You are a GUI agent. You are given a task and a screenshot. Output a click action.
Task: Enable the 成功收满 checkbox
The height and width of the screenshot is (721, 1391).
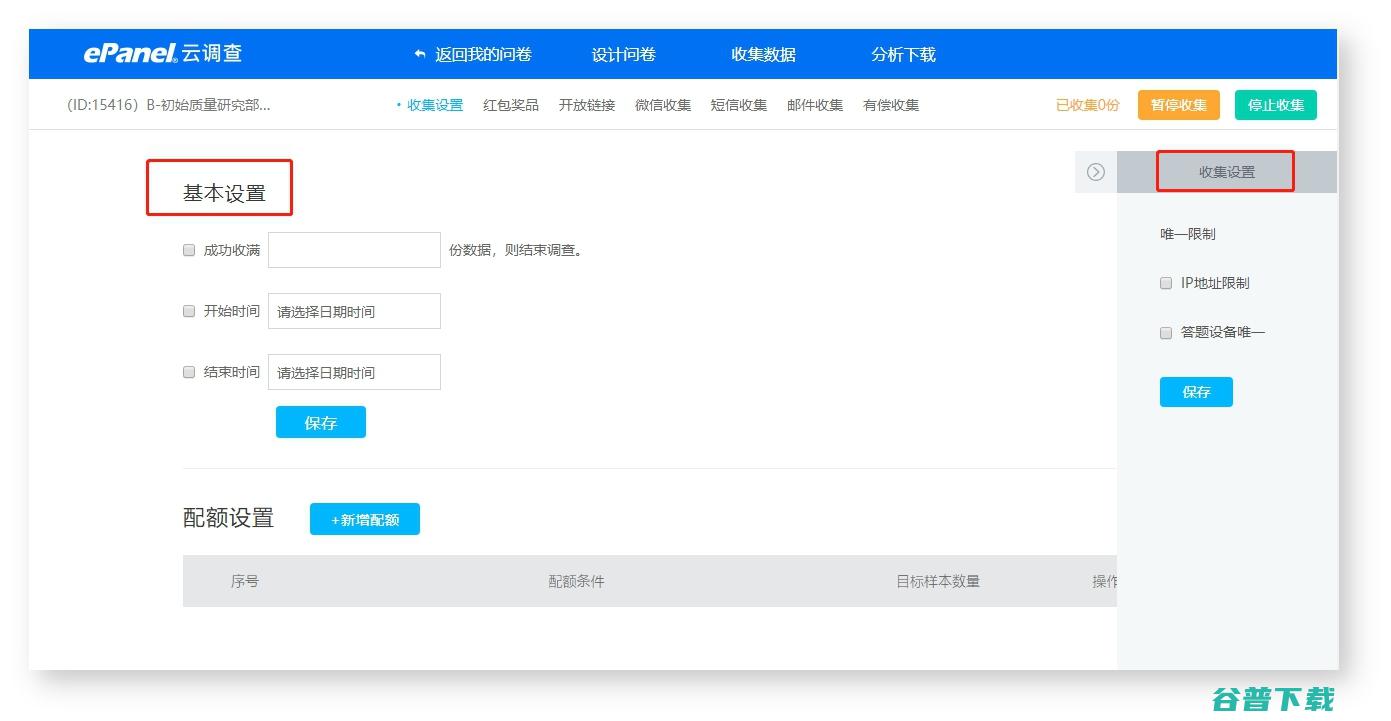[189, 250]
